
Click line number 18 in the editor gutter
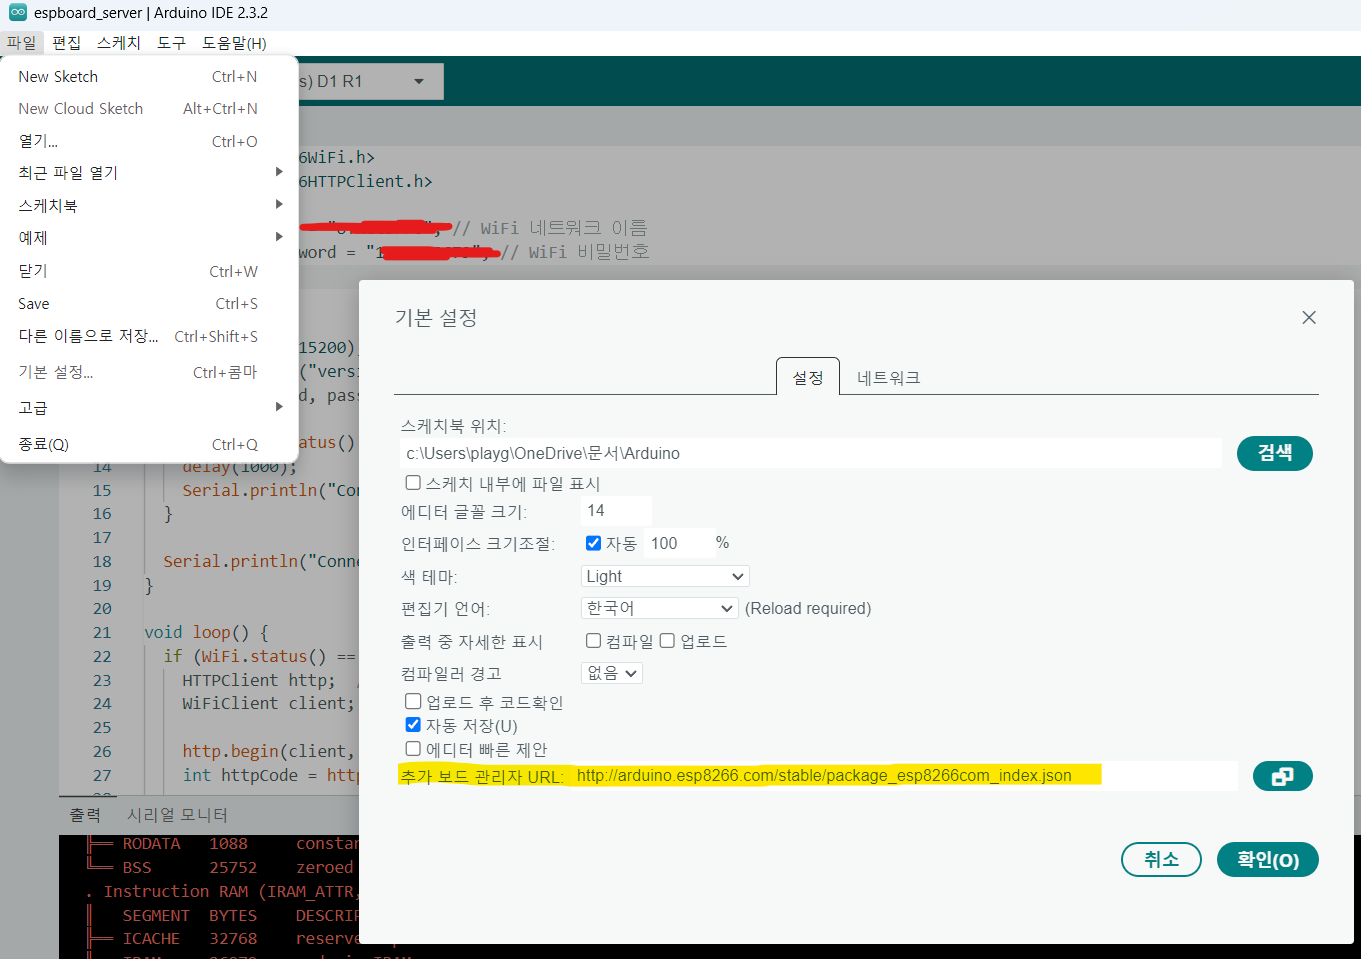(x=102, y=562)
